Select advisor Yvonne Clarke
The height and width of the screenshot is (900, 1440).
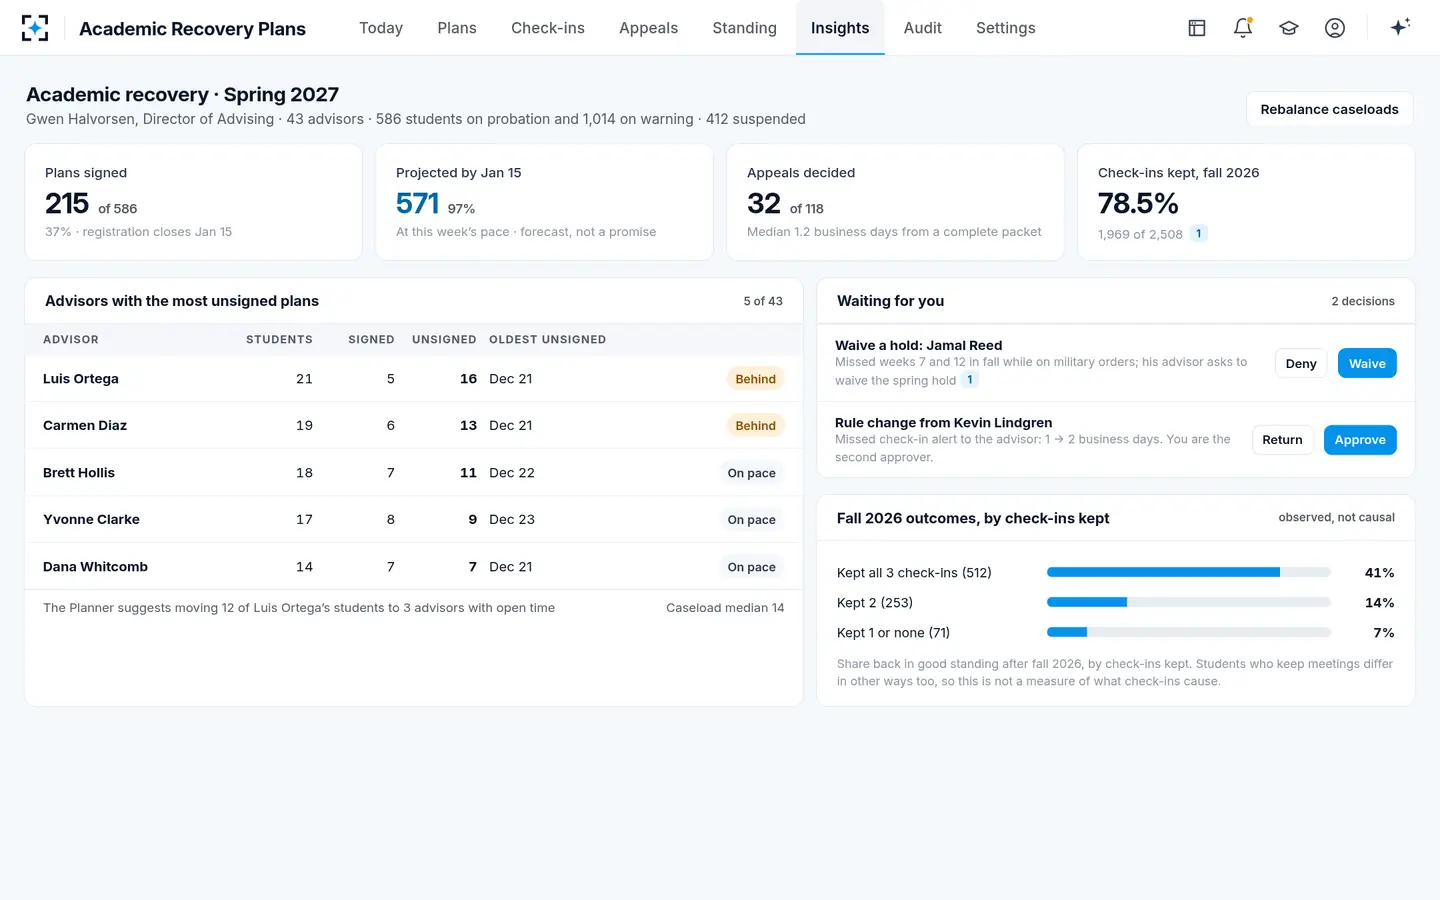[414, 520]
